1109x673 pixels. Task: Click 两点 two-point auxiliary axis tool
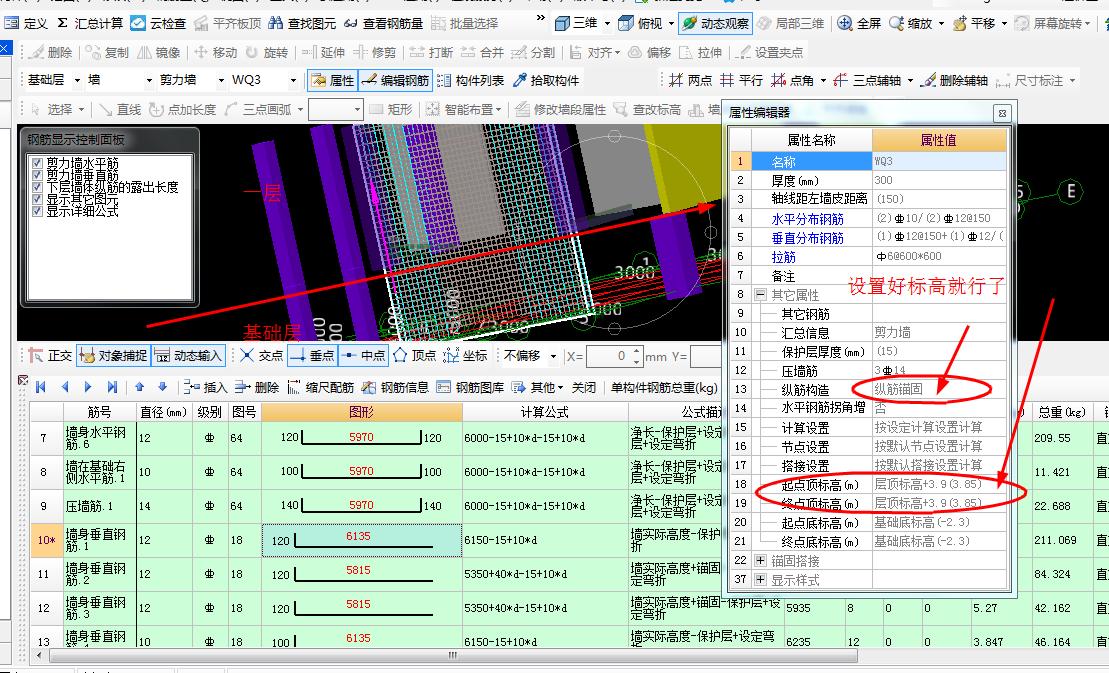click(x=691, y=81)
